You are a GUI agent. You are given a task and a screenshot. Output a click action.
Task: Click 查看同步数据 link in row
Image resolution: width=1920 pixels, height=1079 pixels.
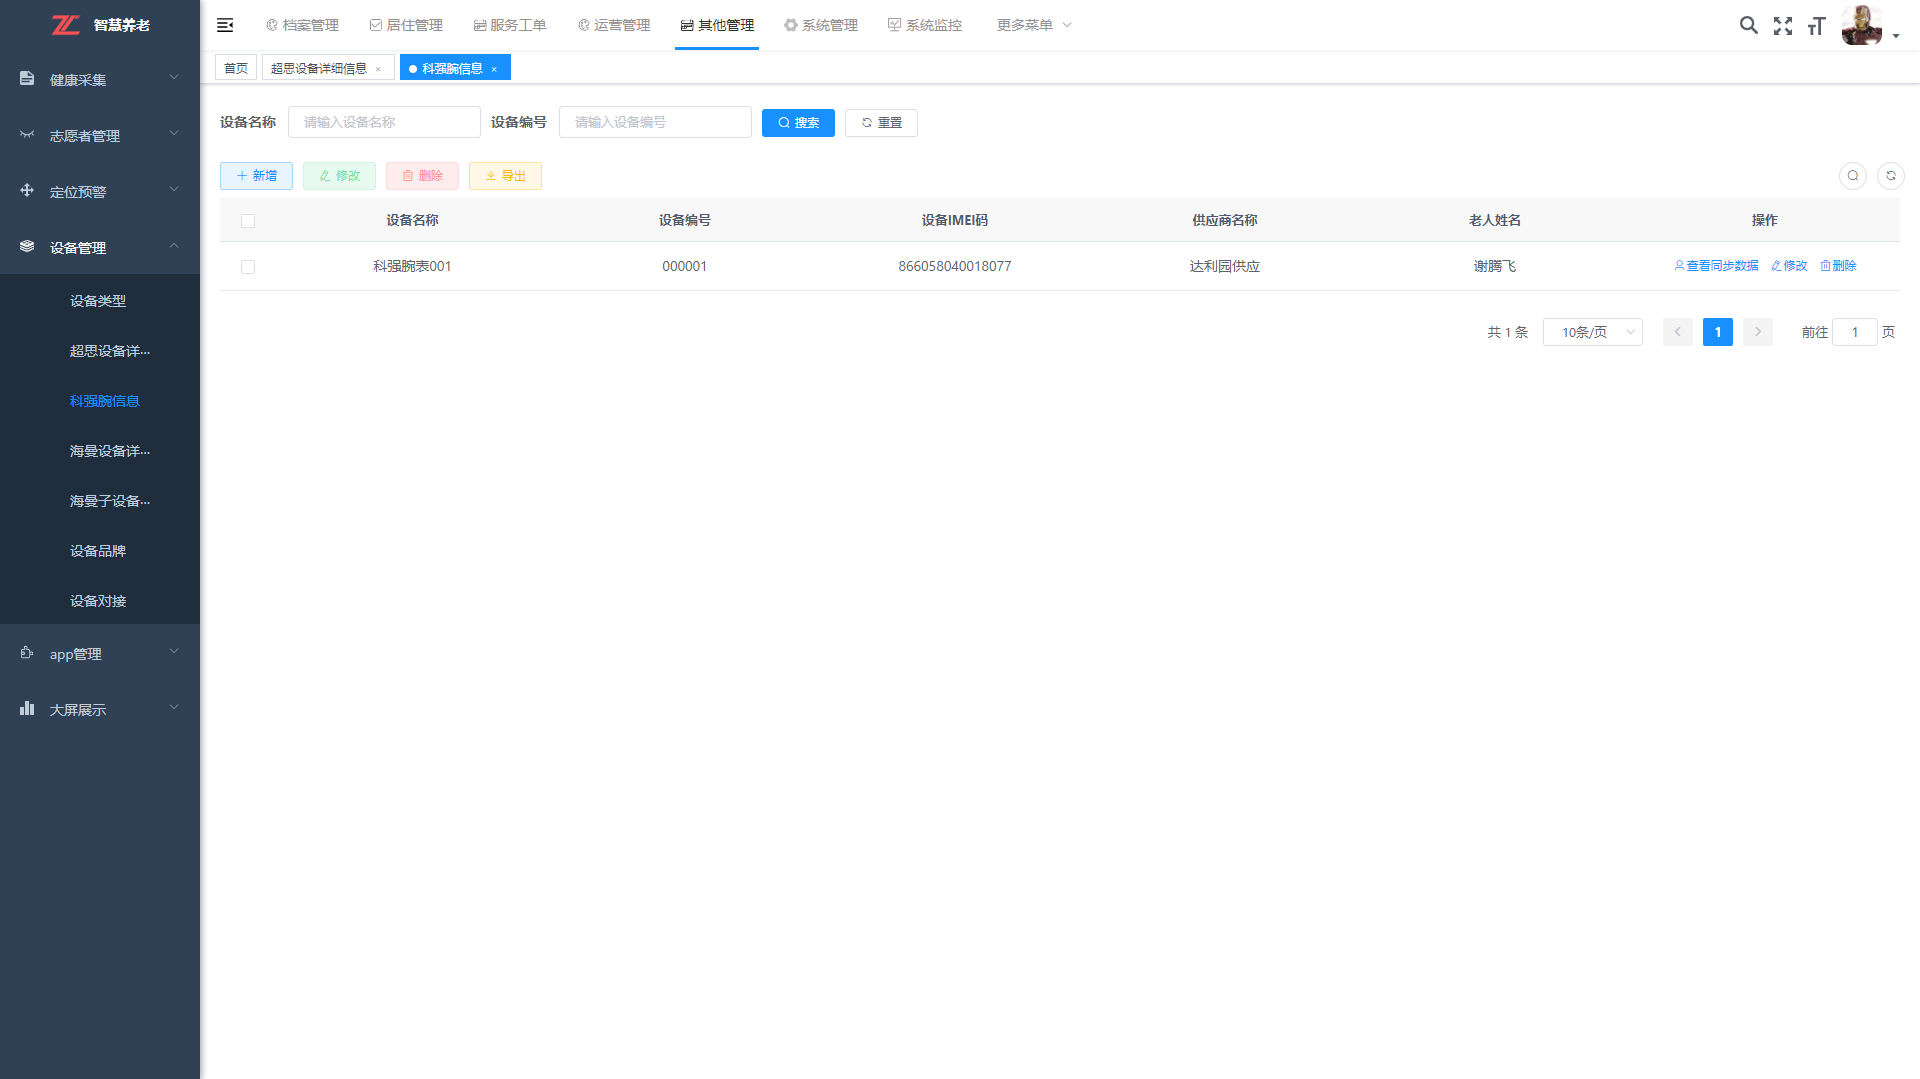1716,266
